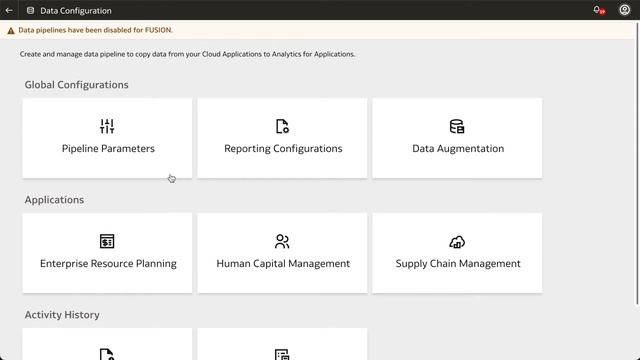640x360 pixels.
Task: Open the user profile menu
Action: click(x=624, y=10)
